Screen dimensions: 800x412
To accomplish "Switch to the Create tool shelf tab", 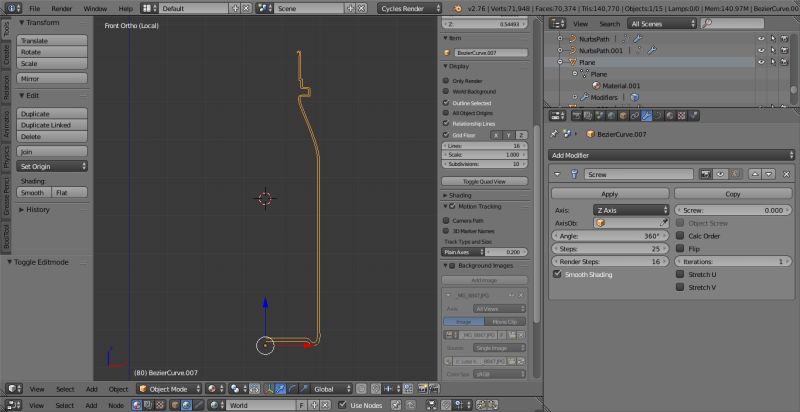I will pos(6,55).
